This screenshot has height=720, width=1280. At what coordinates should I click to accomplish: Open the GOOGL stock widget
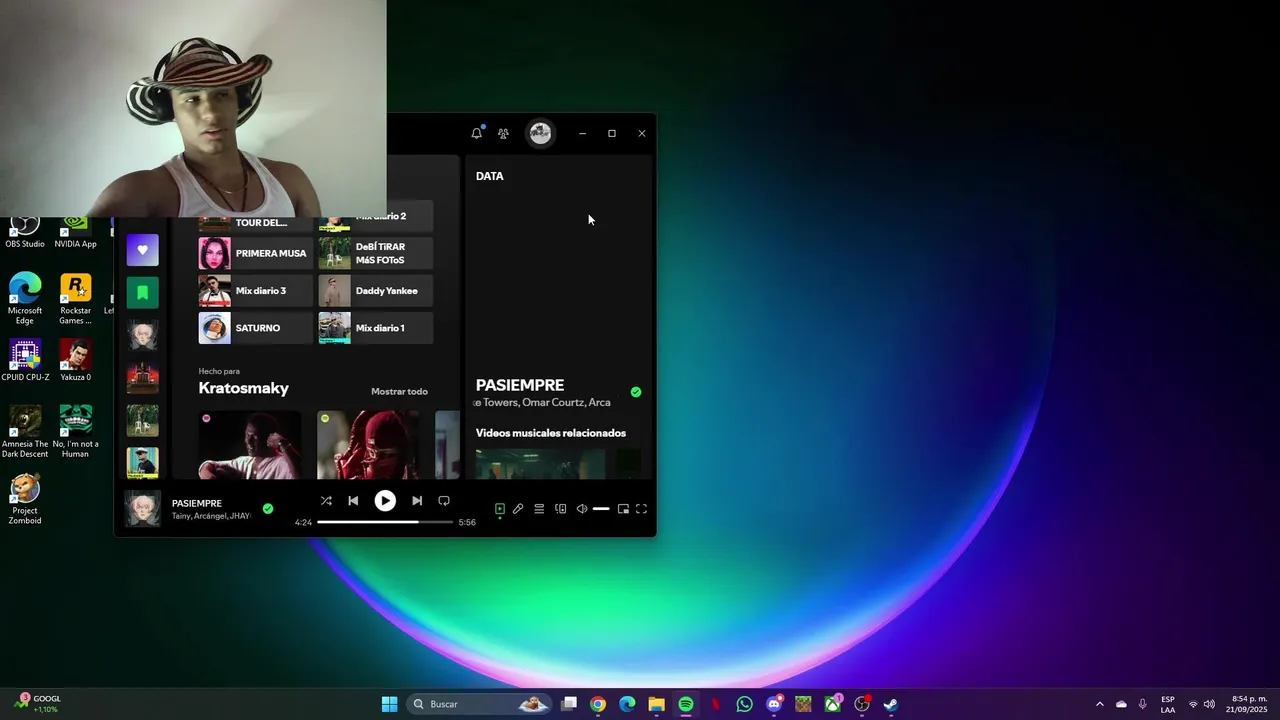38,704
